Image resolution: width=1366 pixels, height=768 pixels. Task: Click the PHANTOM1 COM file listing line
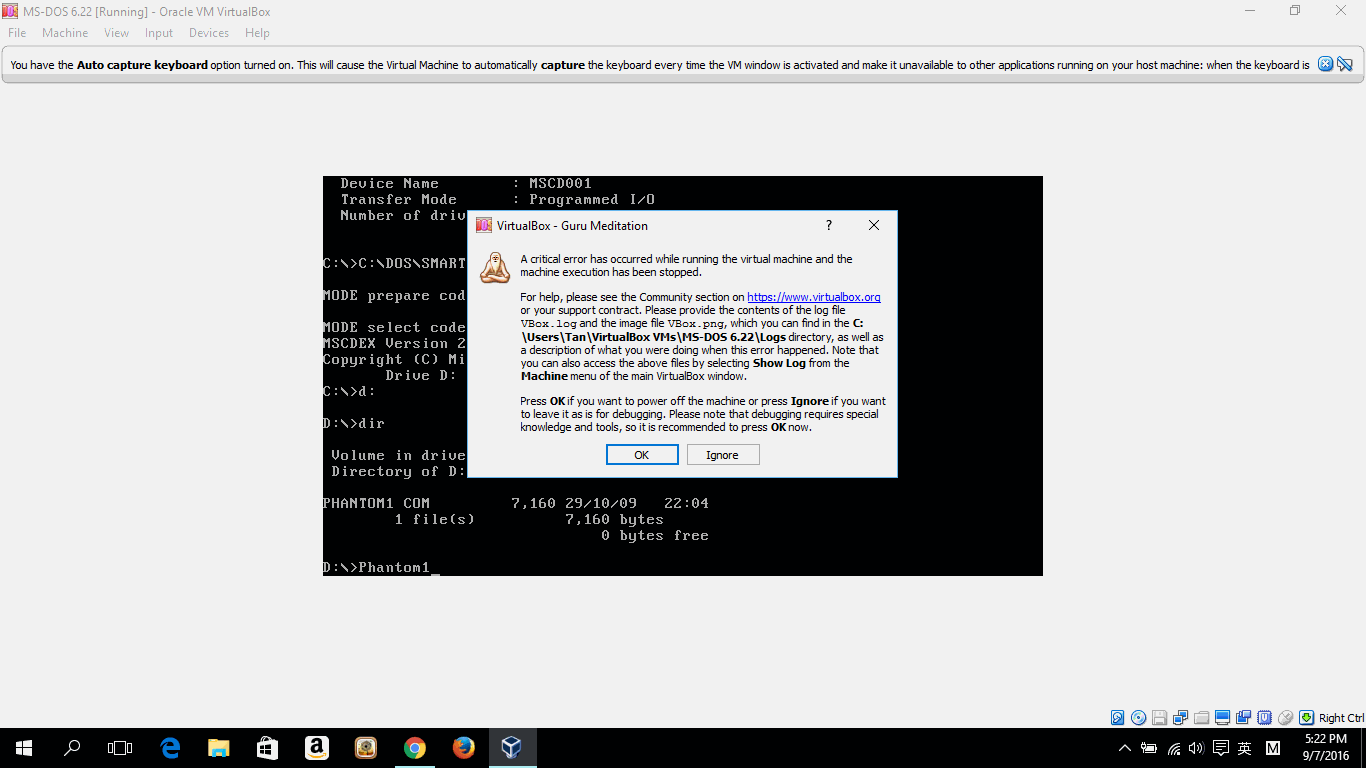[x=516, y=504]
